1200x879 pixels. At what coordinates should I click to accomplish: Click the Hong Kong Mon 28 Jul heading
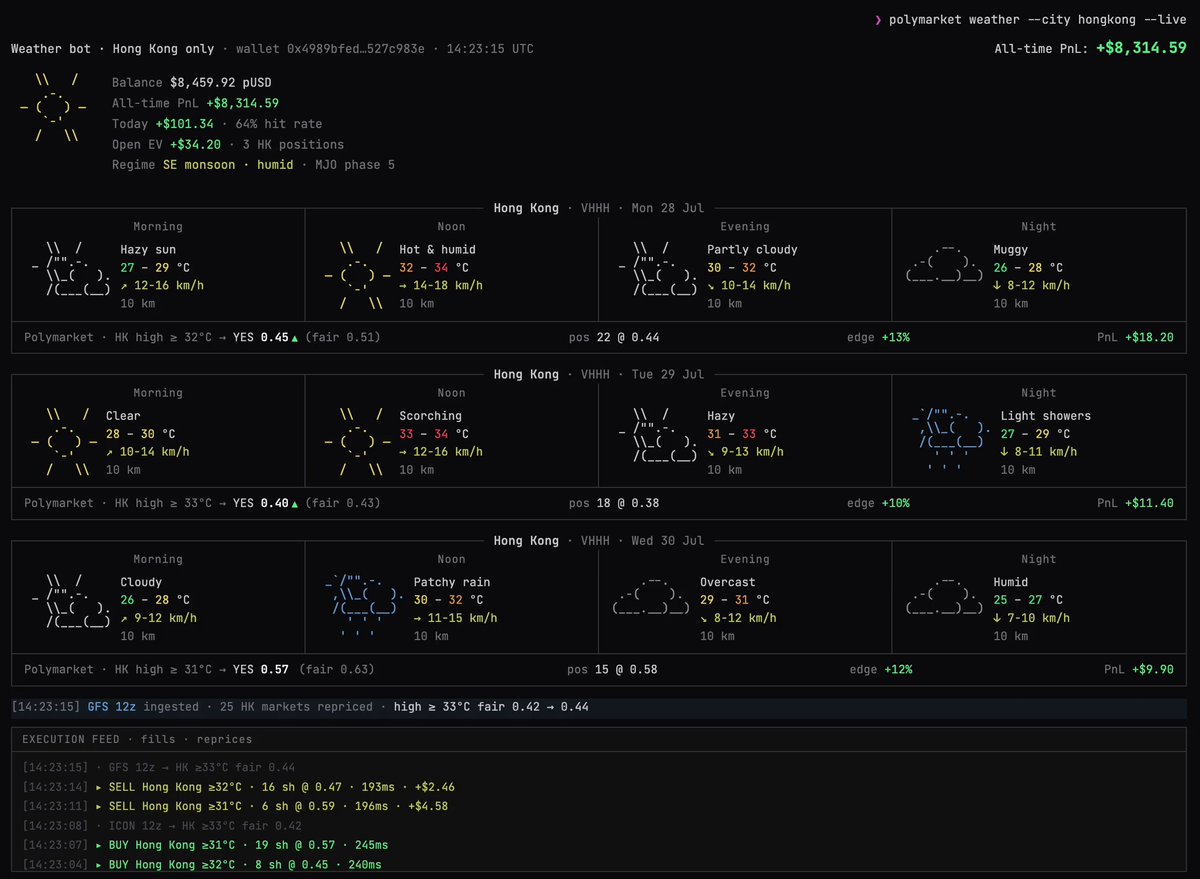[599, 208]
